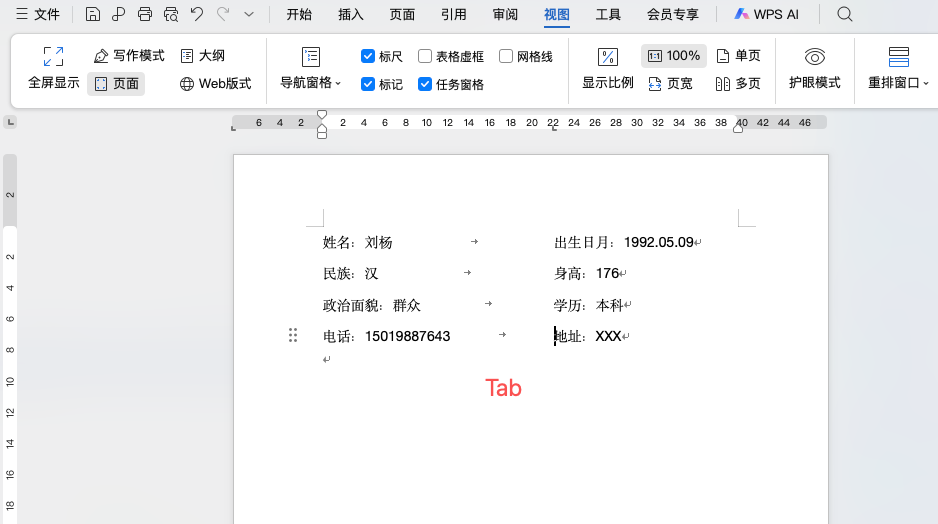Click the text 地址：XXX

pyautogui.click(x=587, y=336)
